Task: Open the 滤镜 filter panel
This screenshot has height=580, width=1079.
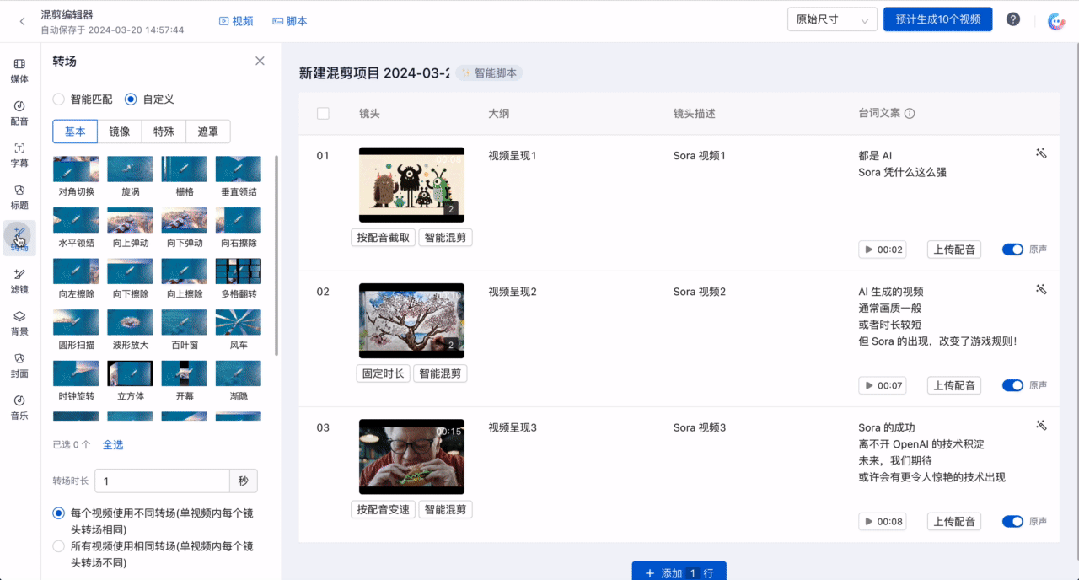Action: 19,281
